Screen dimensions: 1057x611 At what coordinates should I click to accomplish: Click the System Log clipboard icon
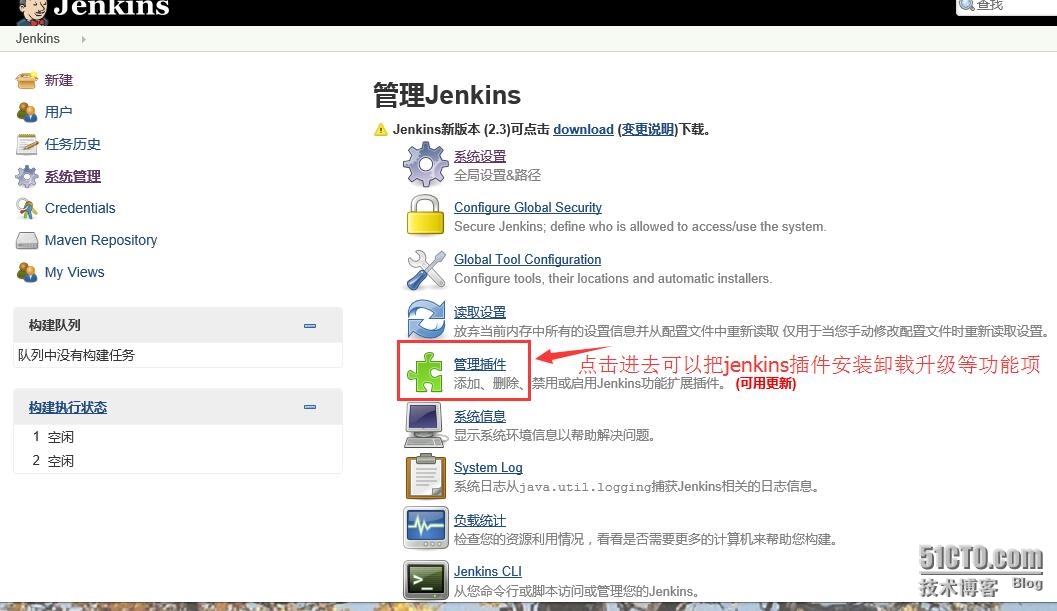click(x=425, y=476)
